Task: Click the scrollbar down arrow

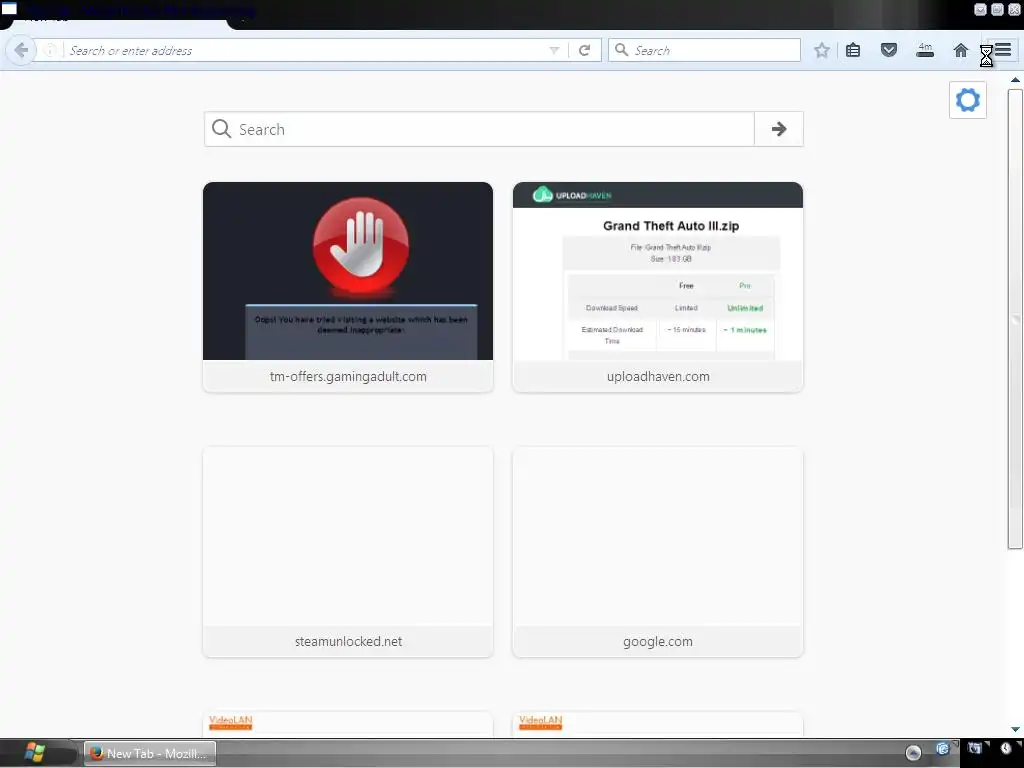Action: coord(1015,729)
